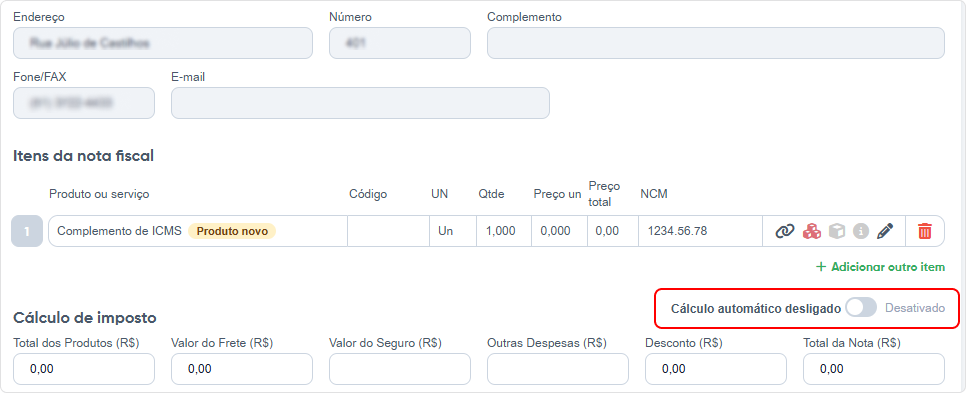Click the Valor do Frete field
Screen dimensions: 966x393
point(242,369)
